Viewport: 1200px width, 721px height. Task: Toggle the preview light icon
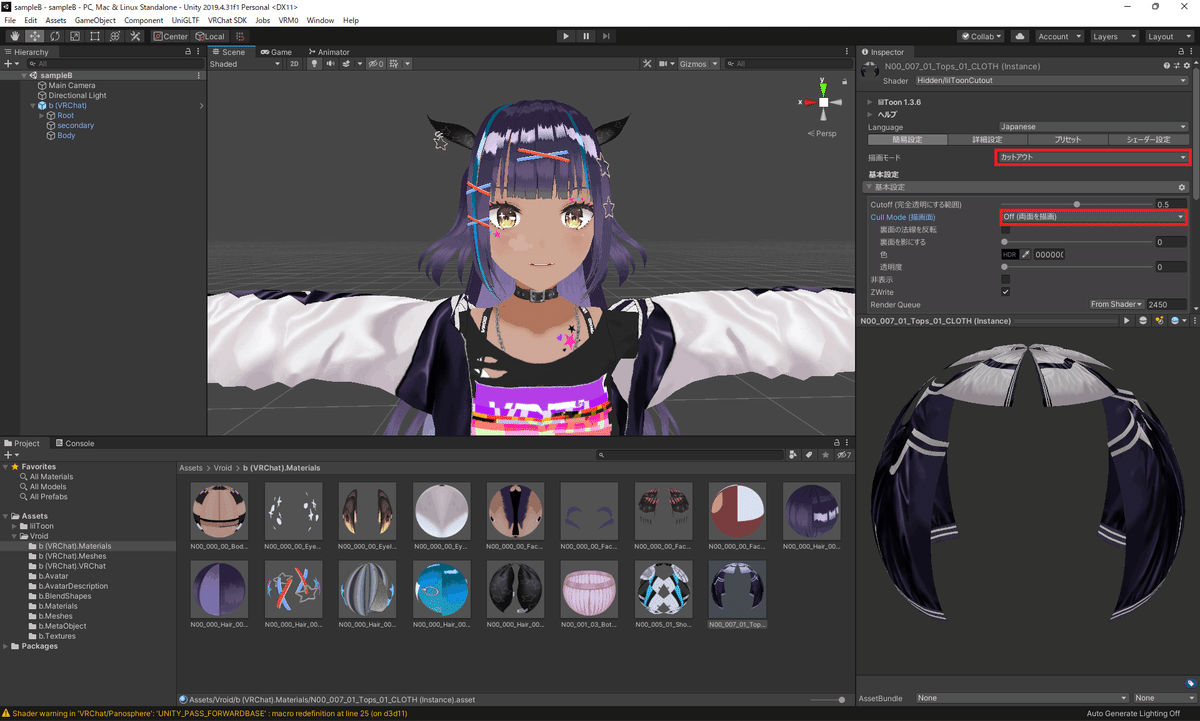click(x=1159, y=321)
